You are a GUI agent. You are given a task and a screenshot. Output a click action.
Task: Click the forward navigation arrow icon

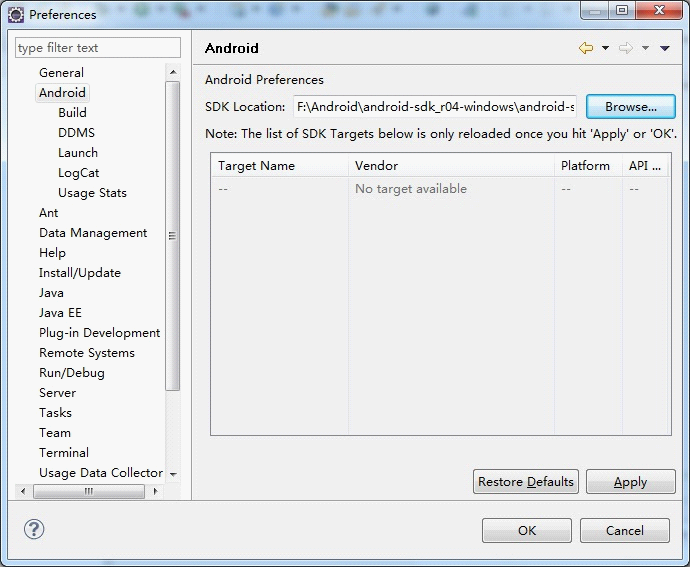(626, 48)
